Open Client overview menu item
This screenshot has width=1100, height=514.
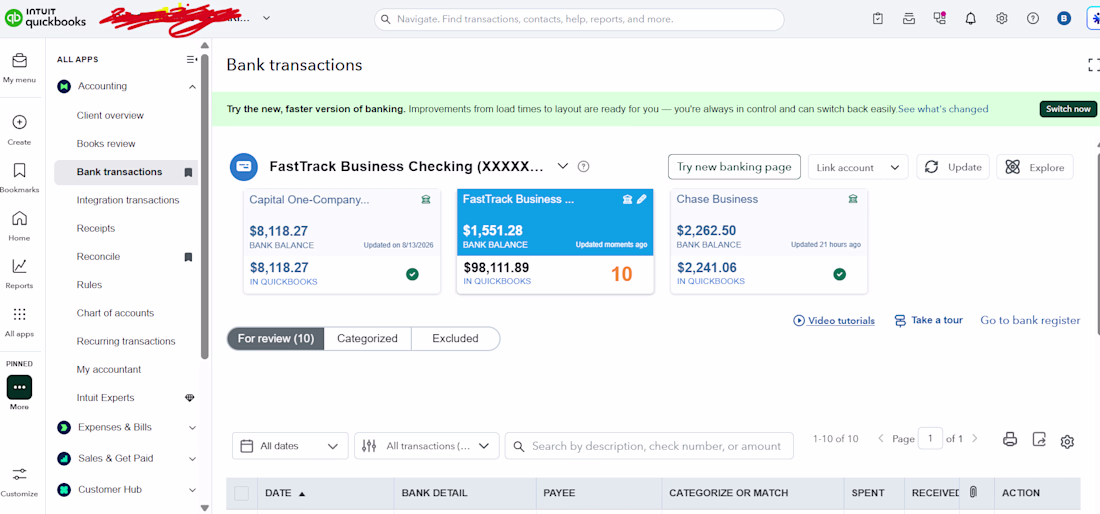pyautogui.click(x=110, y=115)
